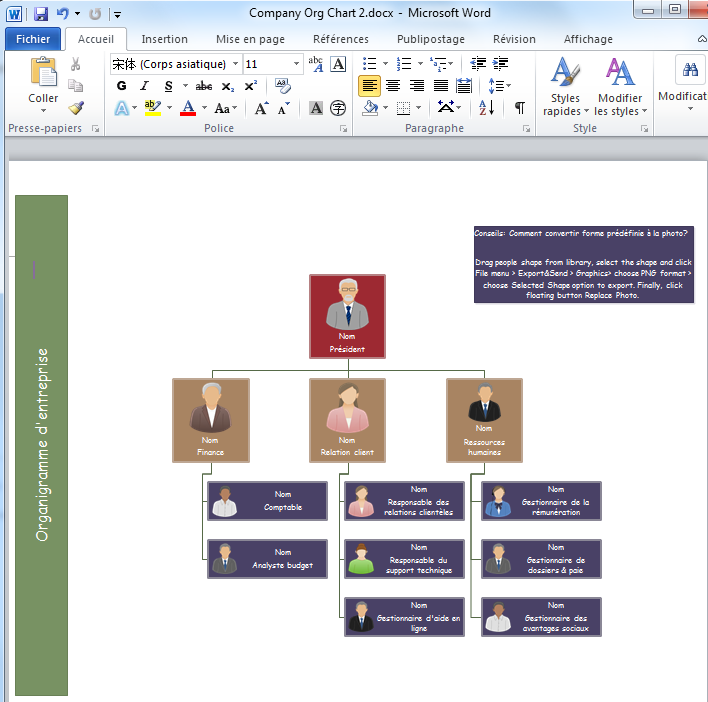The image size is (708, 702).
Task: Toggle subscript formatting
Action: 228,86
